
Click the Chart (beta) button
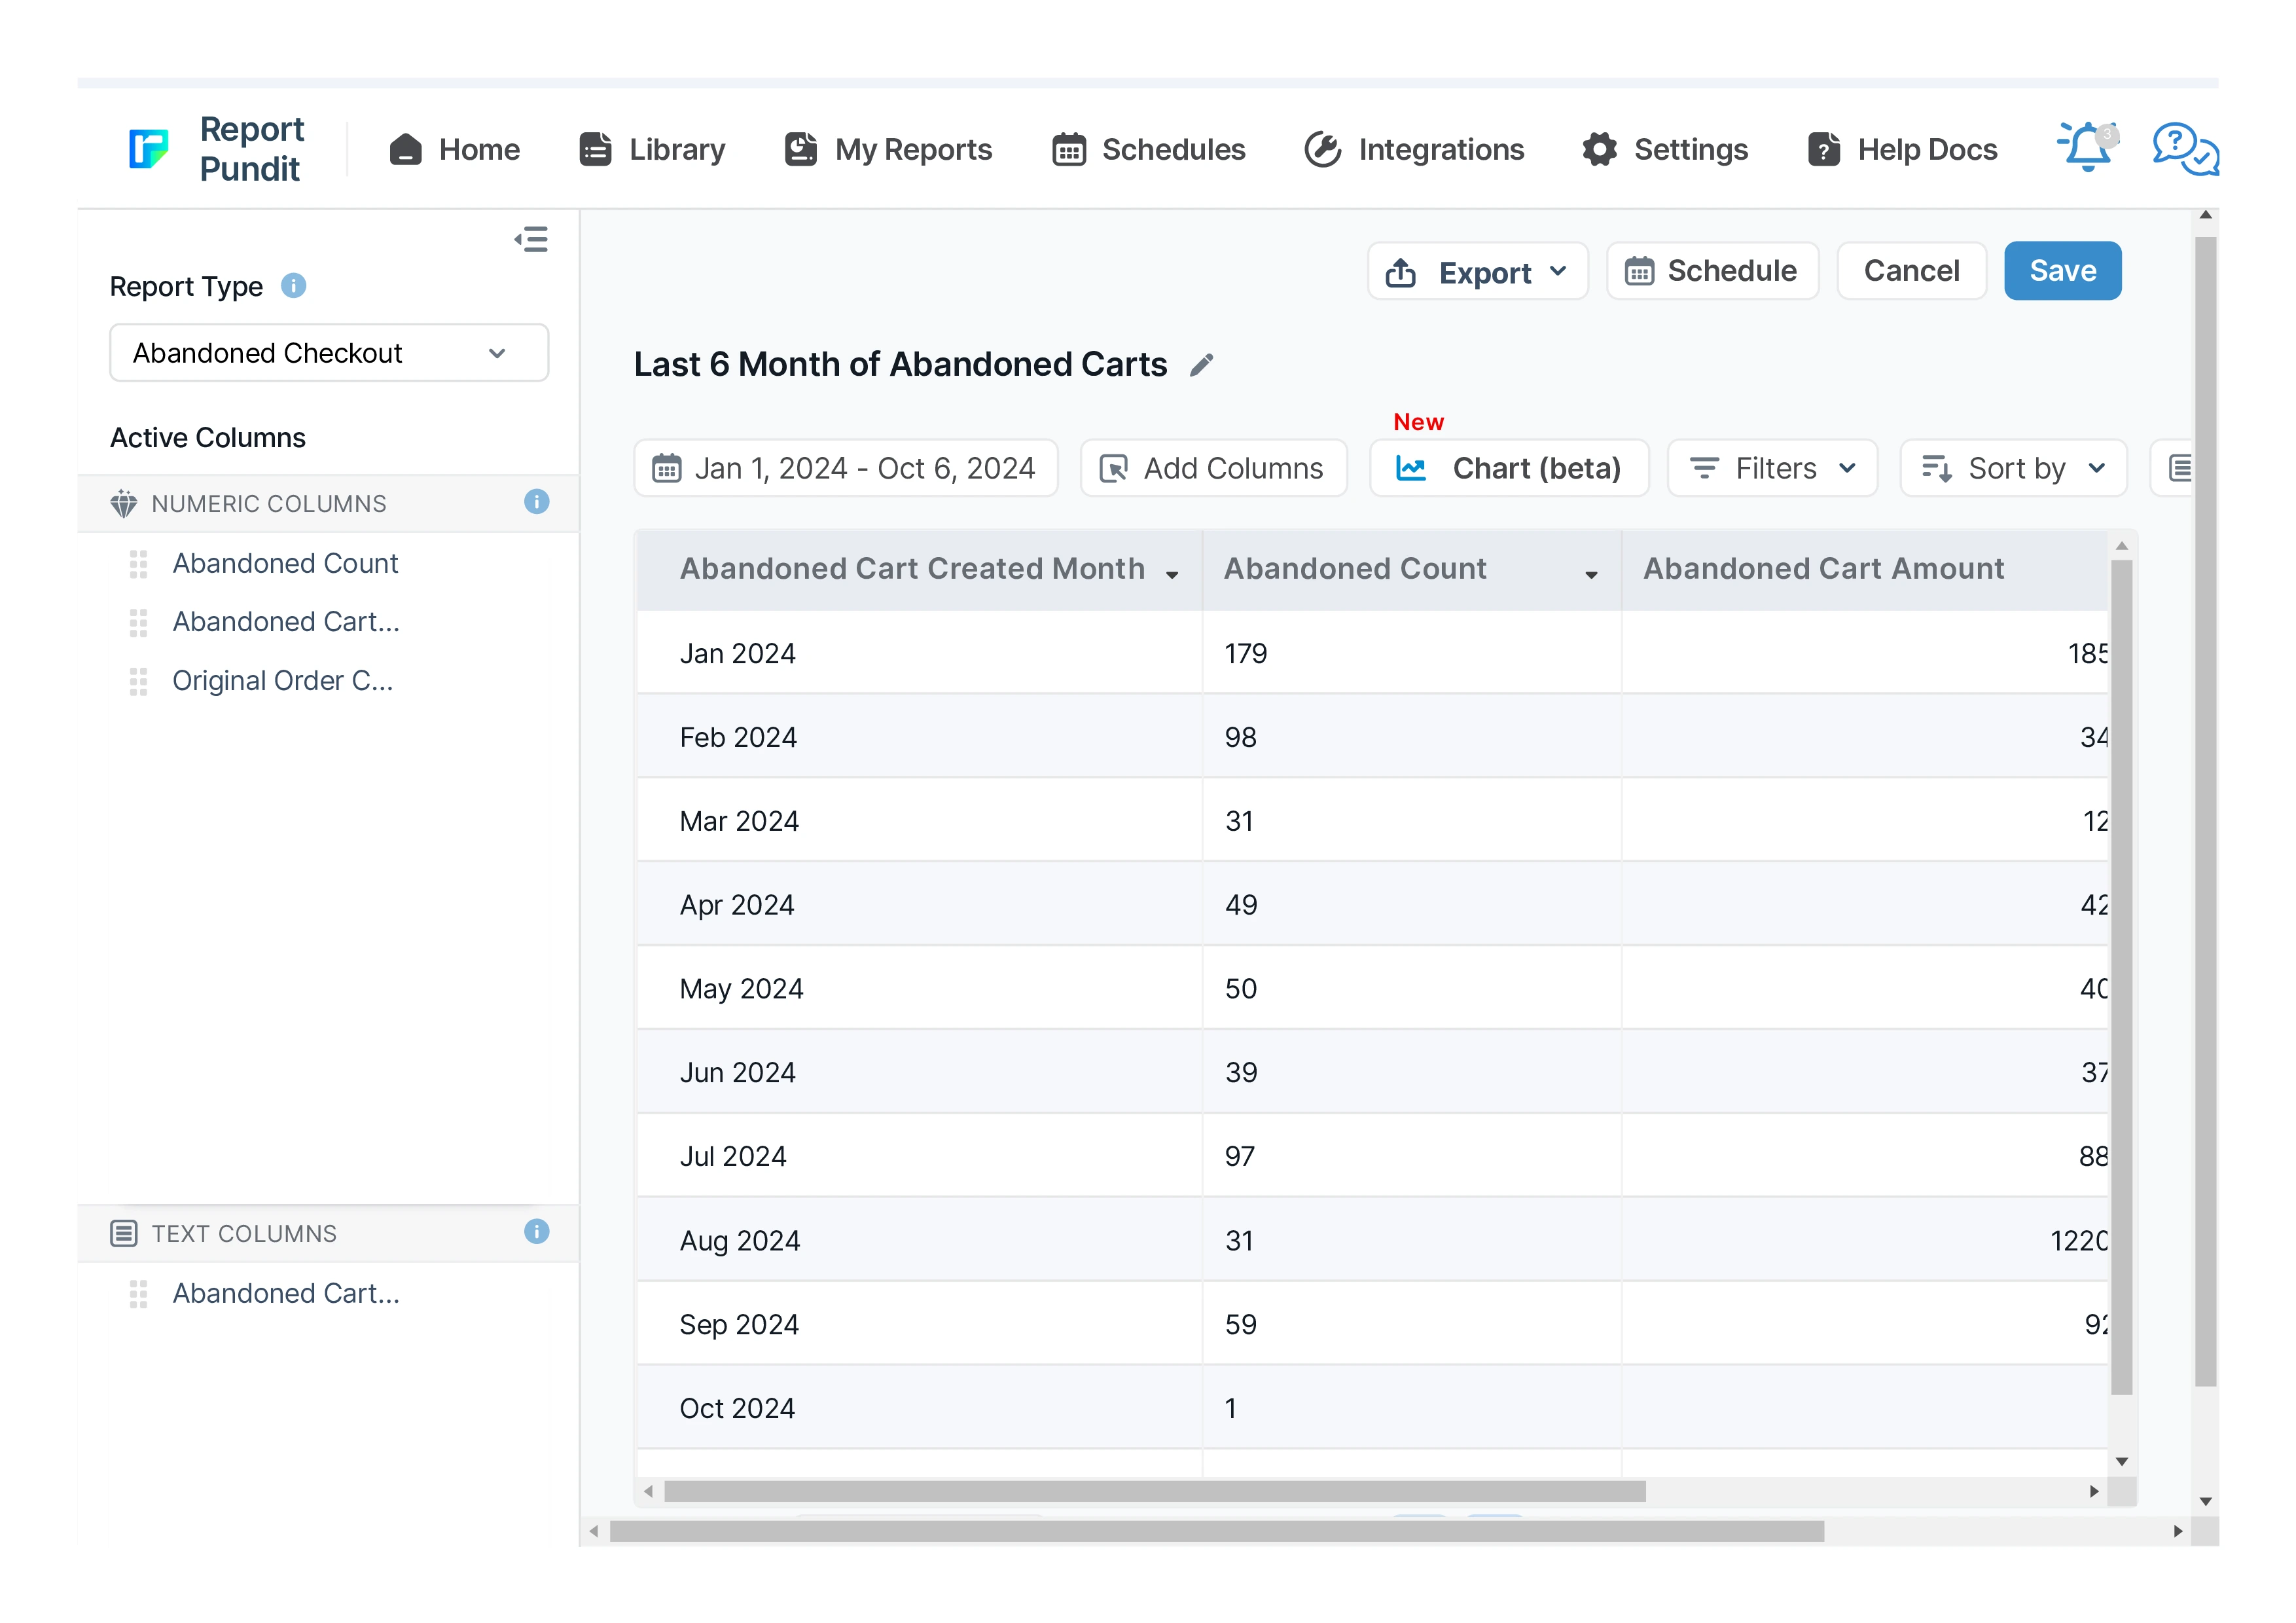point(1508,468)
